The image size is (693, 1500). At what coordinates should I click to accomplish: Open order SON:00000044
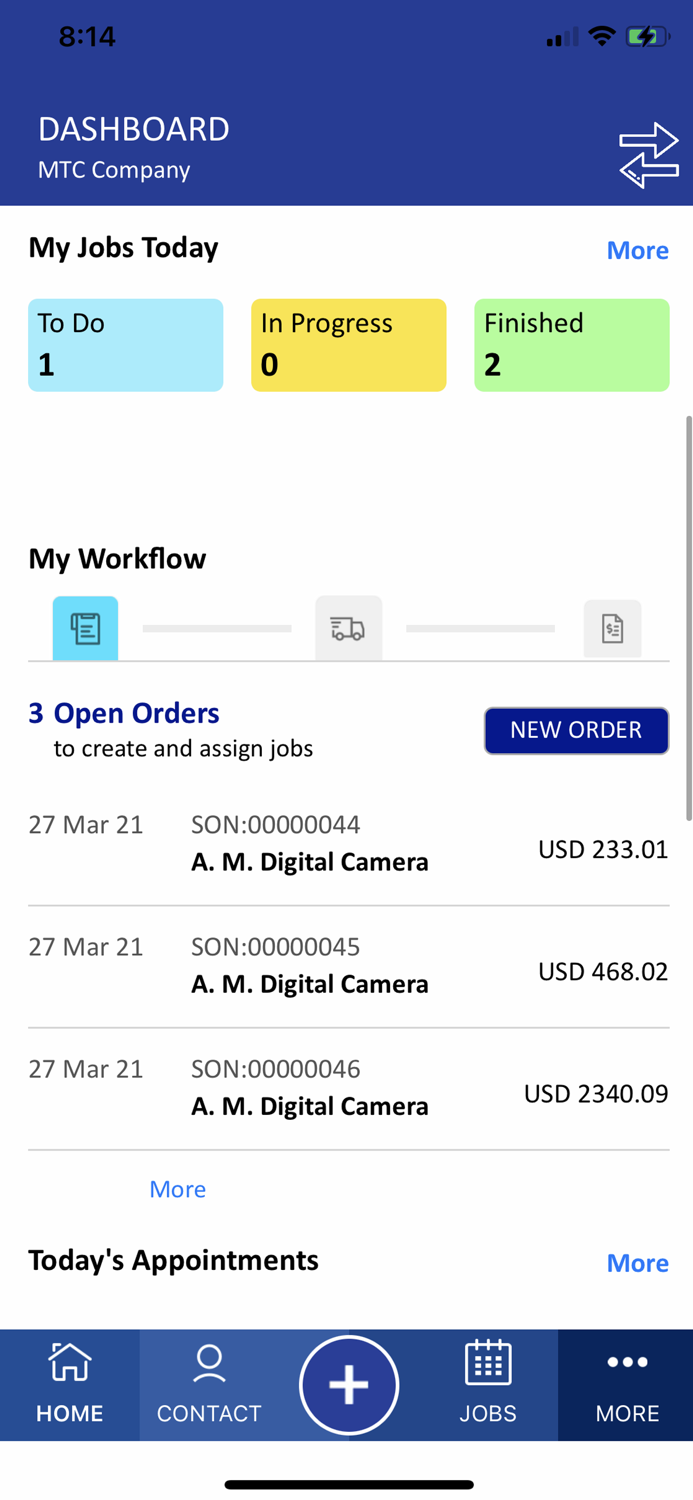coord(348,845)
